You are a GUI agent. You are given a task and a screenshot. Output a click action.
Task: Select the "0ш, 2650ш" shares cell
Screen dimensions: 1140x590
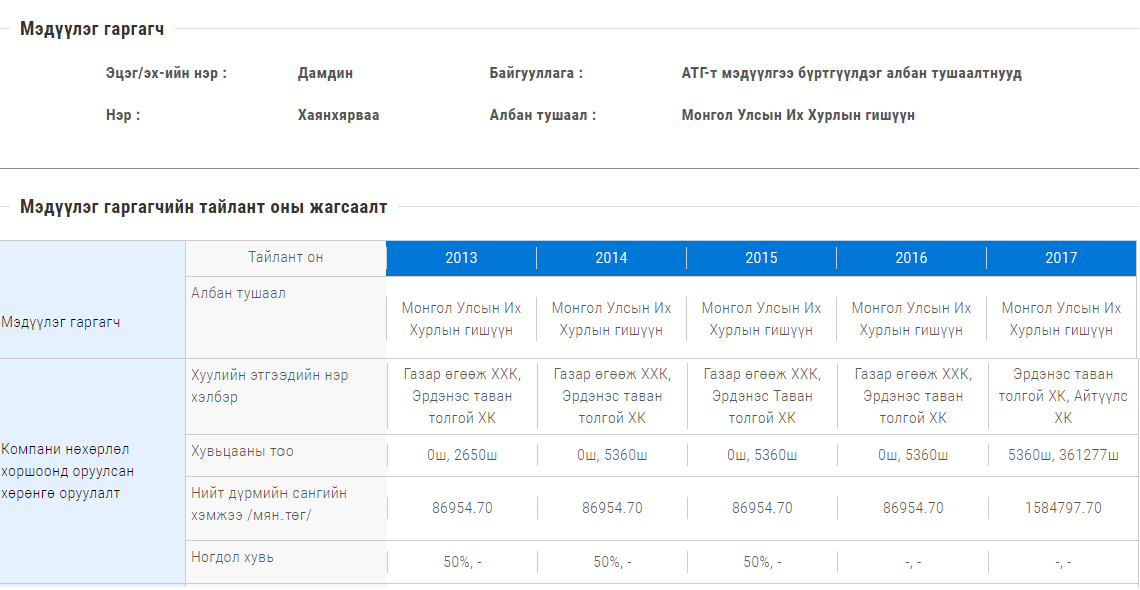(461, 456)
